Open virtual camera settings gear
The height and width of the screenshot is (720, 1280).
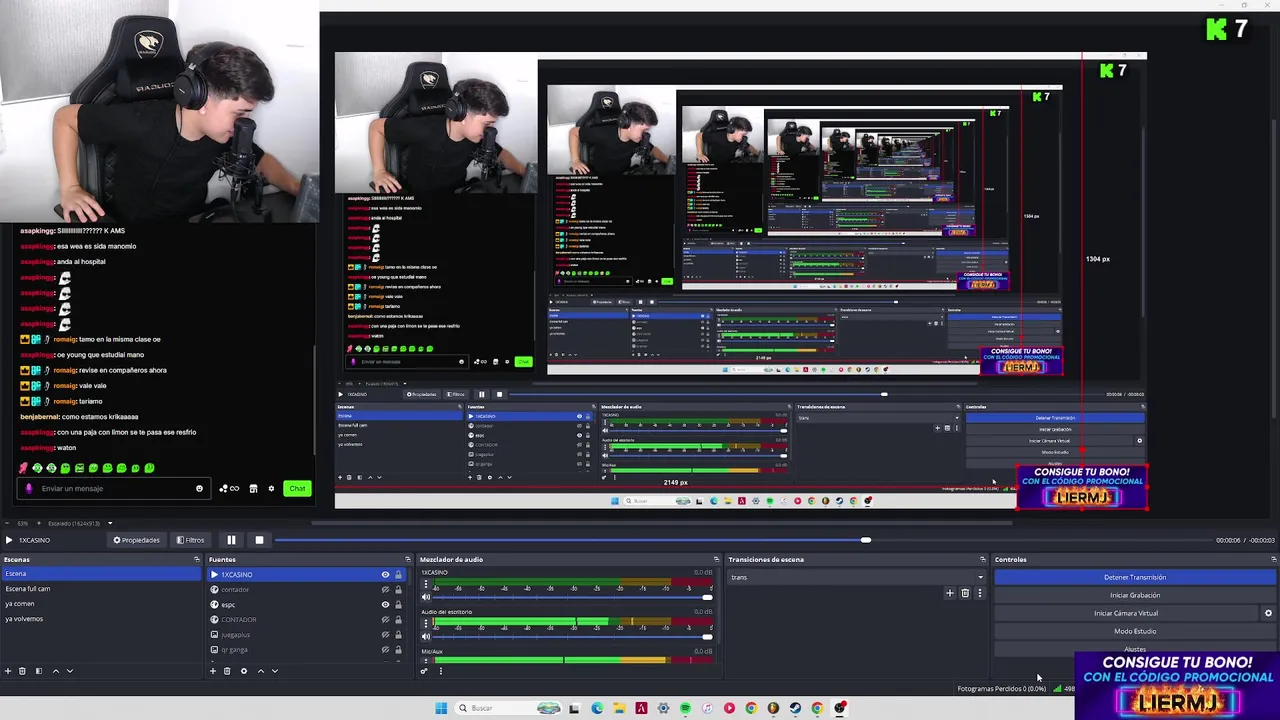click(x=1269, y=613)
